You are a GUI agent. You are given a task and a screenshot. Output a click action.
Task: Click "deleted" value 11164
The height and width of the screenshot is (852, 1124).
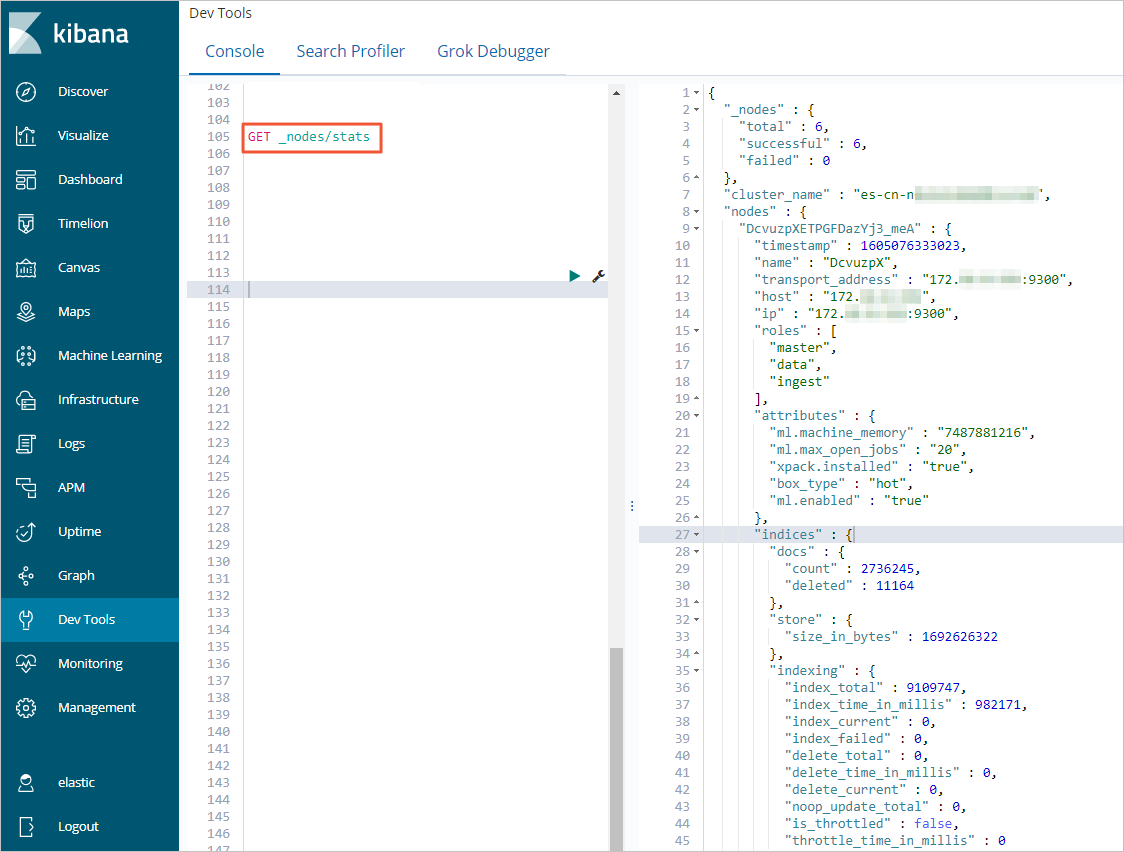895,585
